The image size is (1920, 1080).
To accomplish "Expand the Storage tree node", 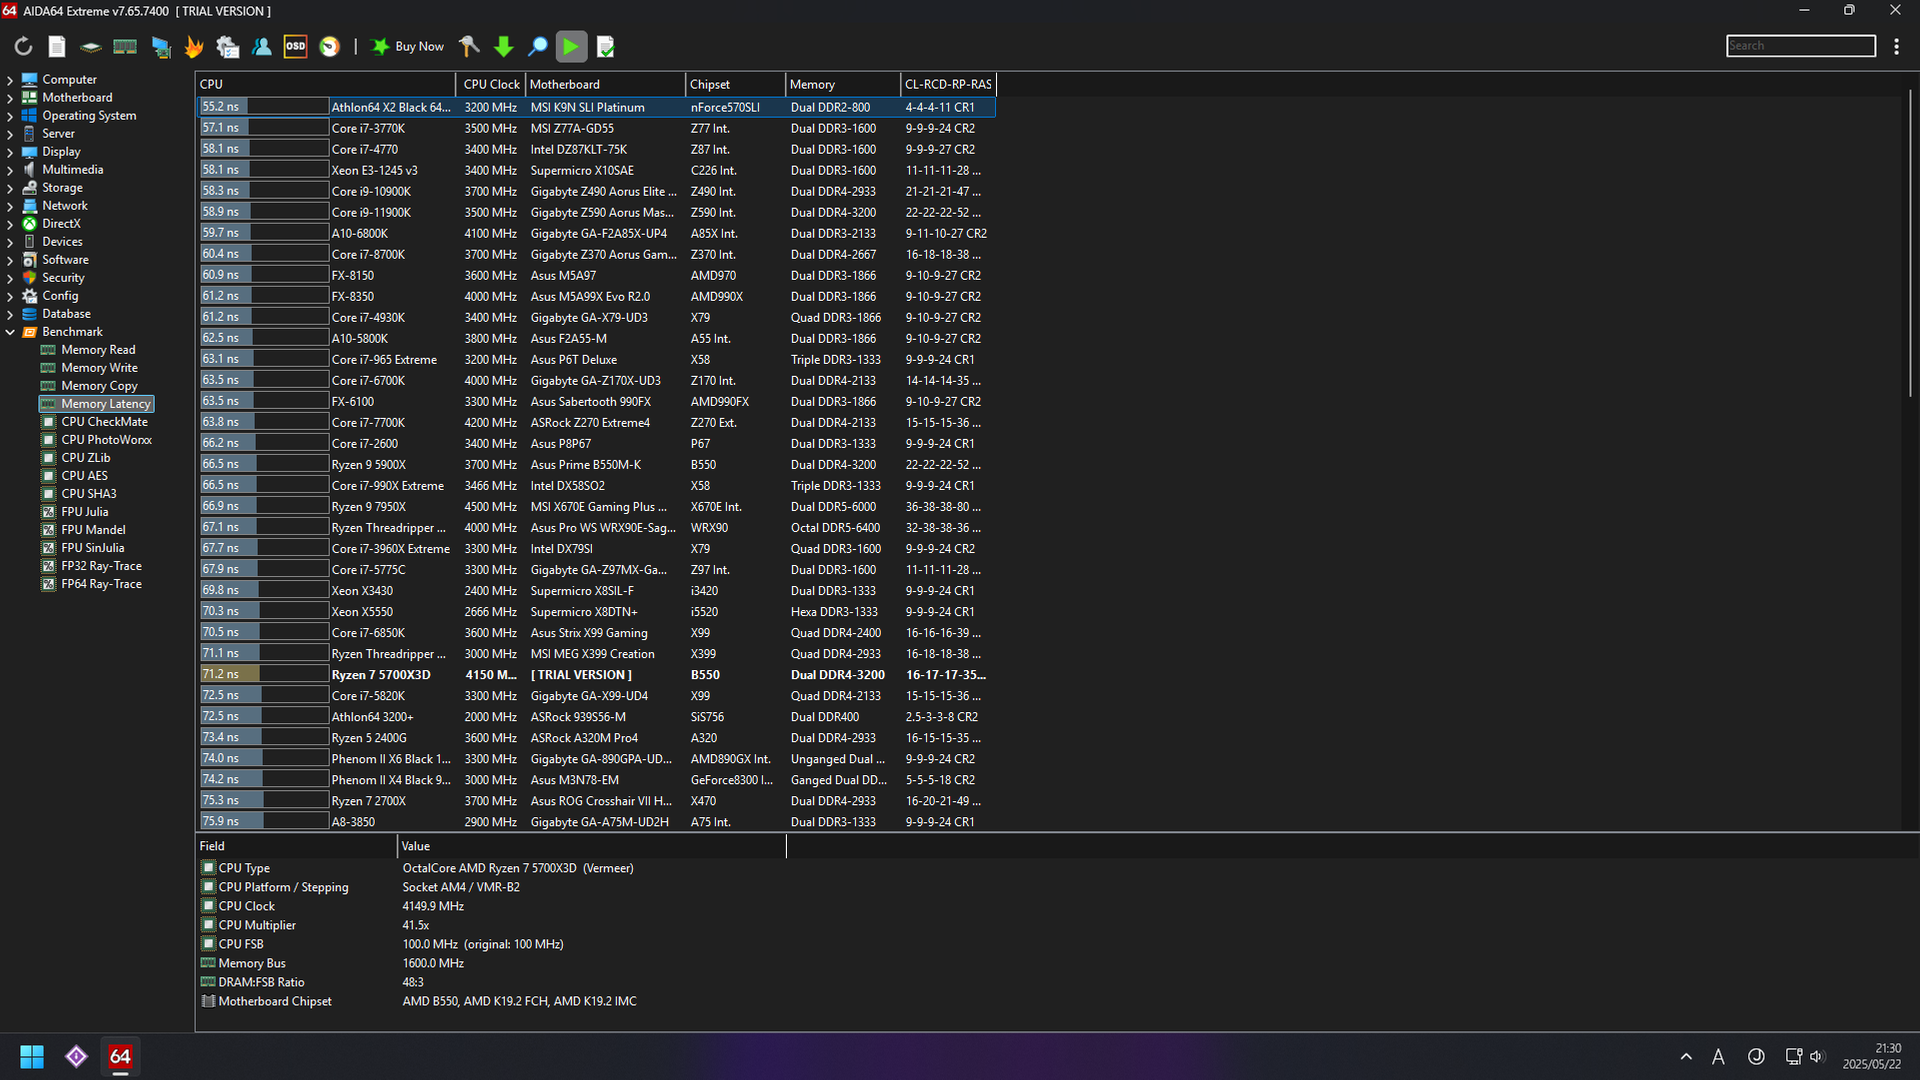I will 10,188.
